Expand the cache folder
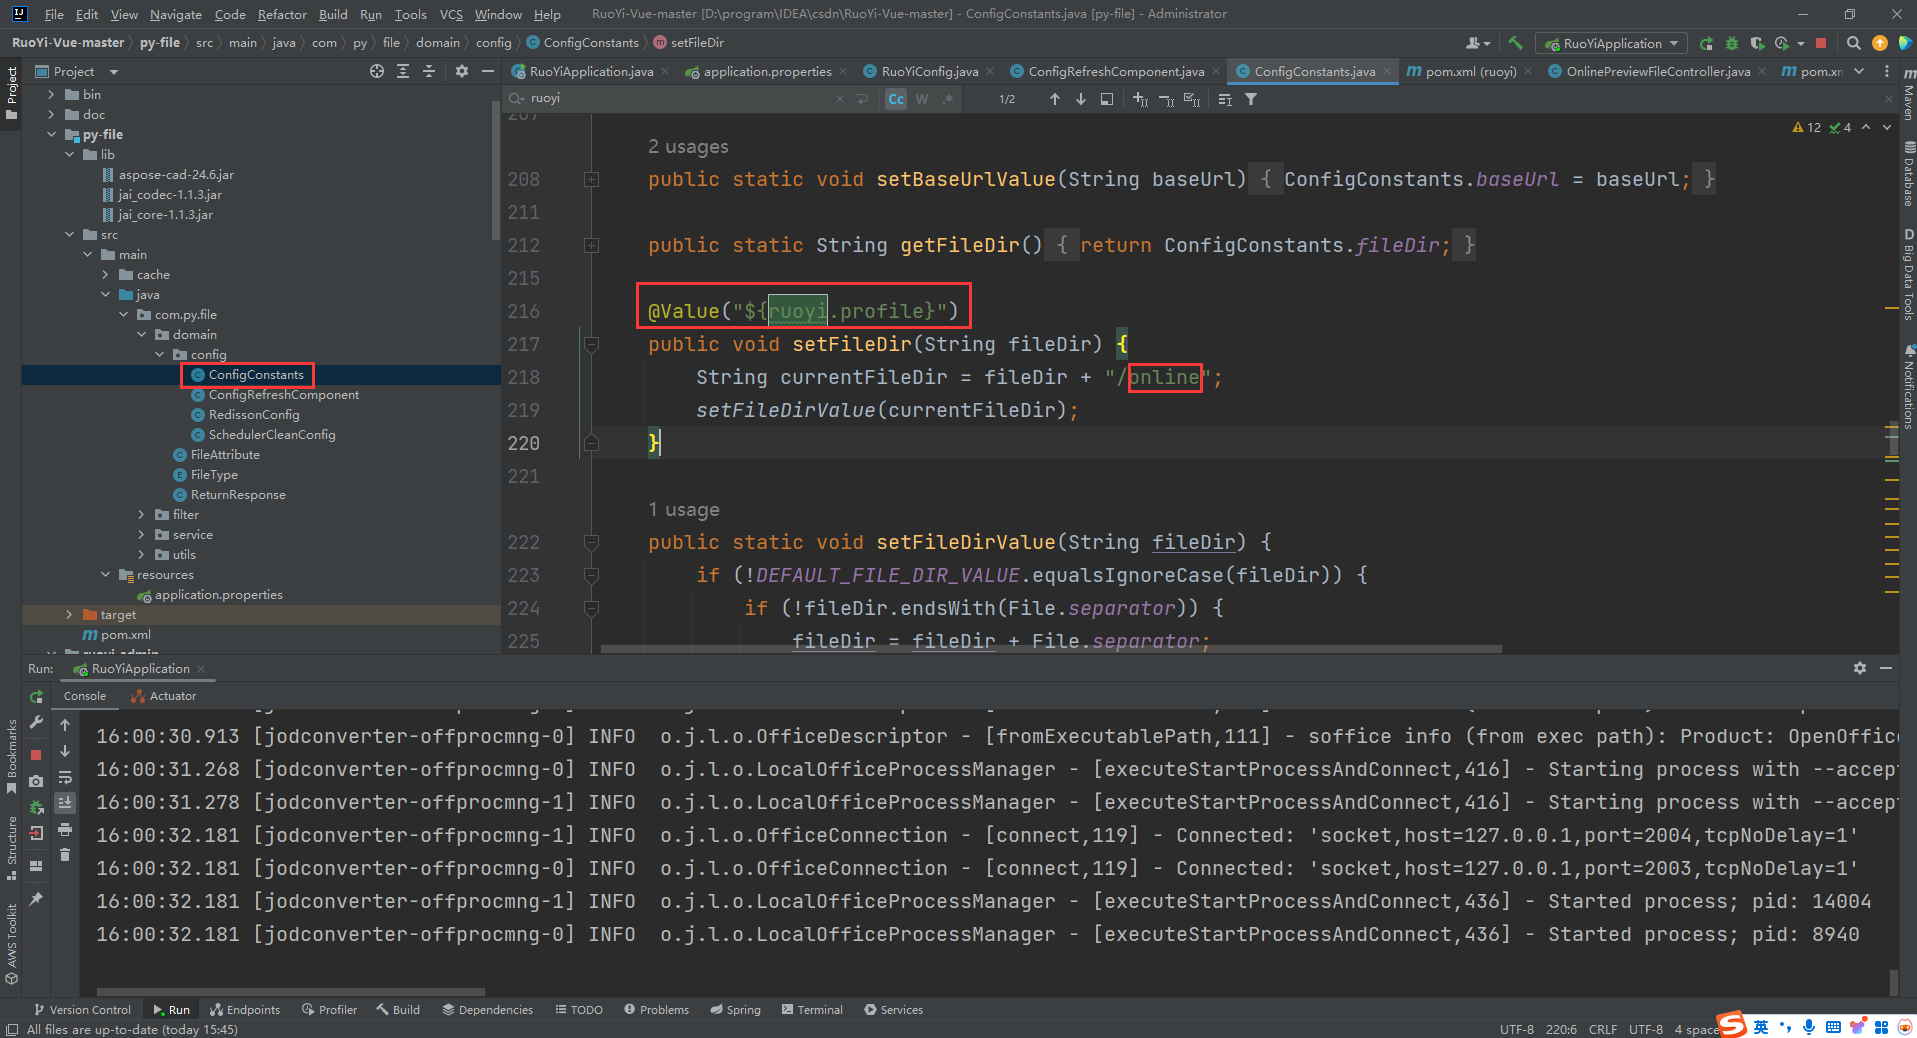The image size is (1917, 1038). [106, 275]
